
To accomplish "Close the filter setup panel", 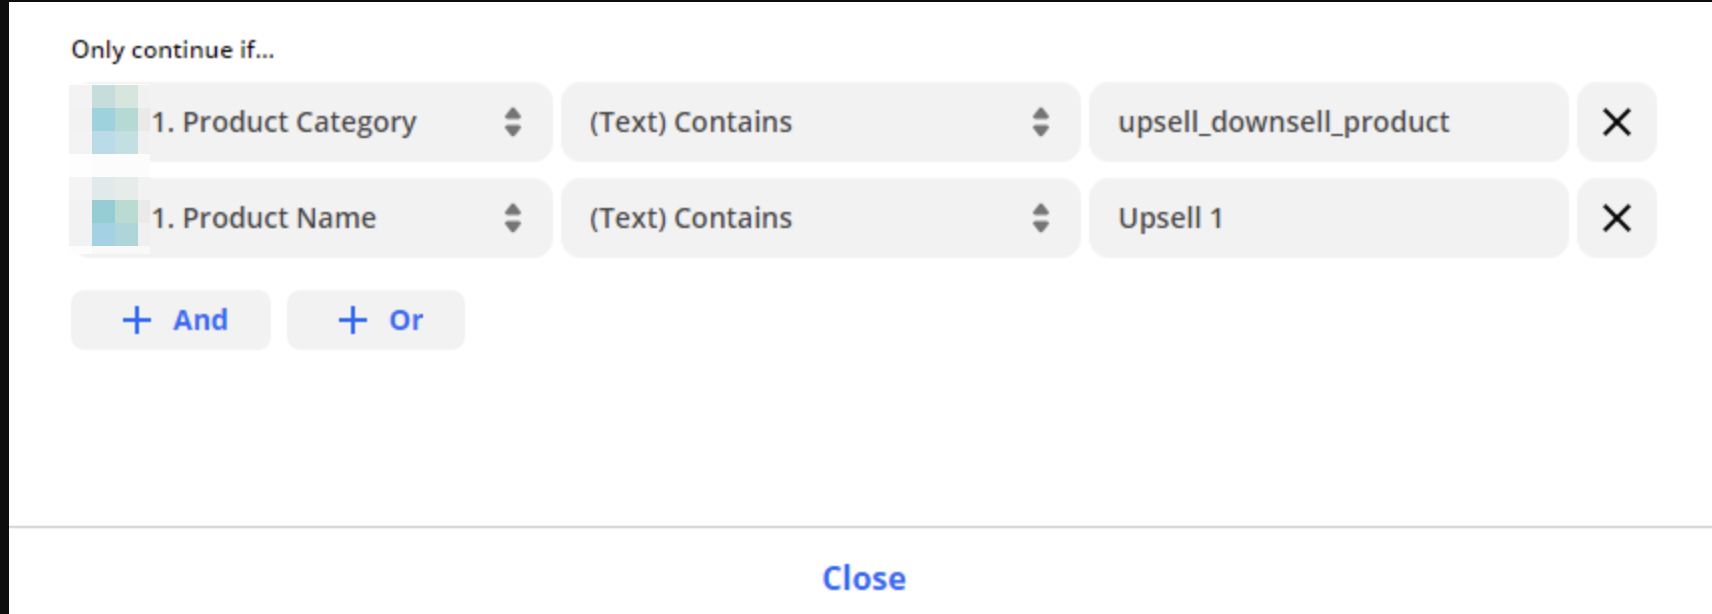I will [x=864, y=578].
